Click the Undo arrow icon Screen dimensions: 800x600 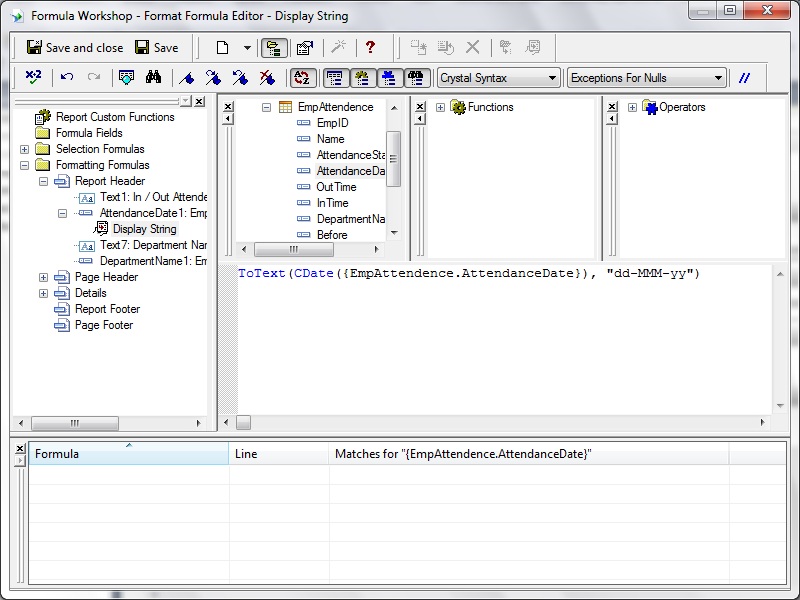point(67,78)
